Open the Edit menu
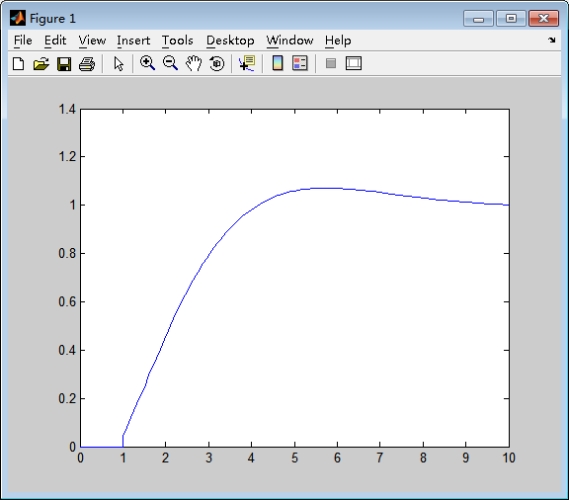 (x=55, y=40)
